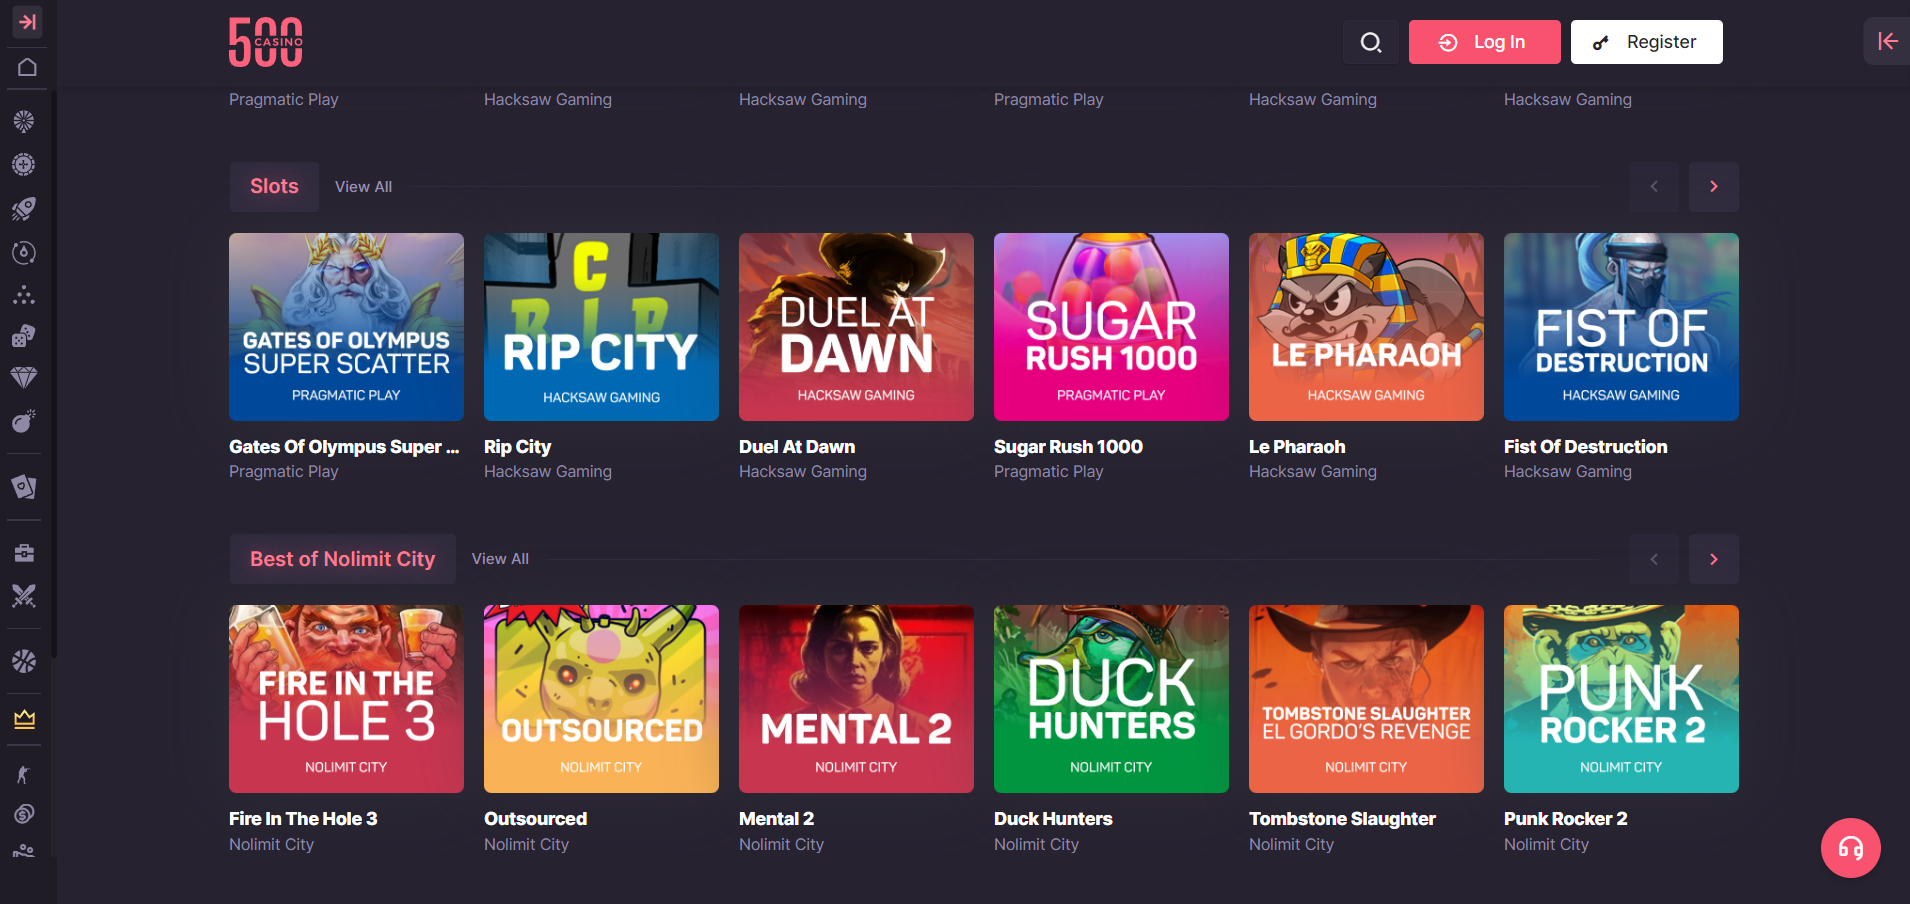The height and width of the screenshot is (904, 1910).
Task: Open the playing cards sidebar icon
Action: [x=24, y=486]
